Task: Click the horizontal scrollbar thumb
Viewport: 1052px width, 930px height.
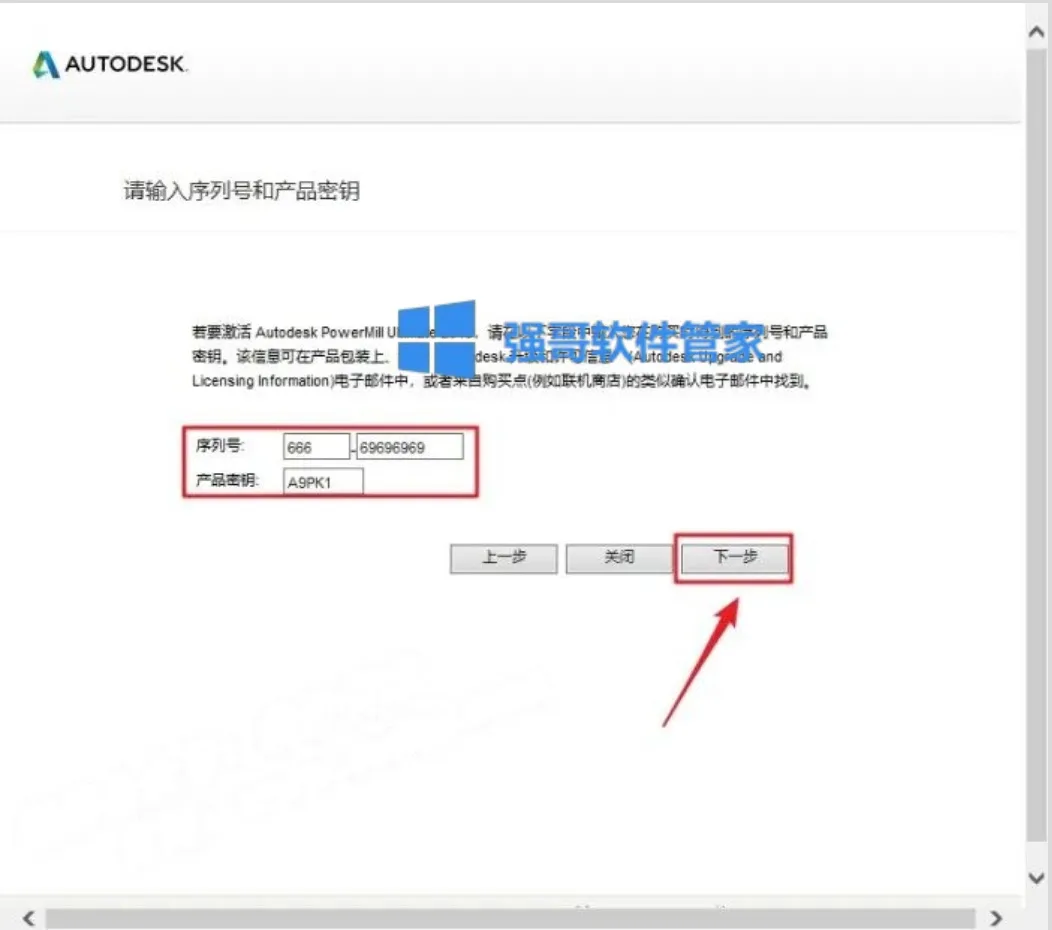Action: click(510, 918)
